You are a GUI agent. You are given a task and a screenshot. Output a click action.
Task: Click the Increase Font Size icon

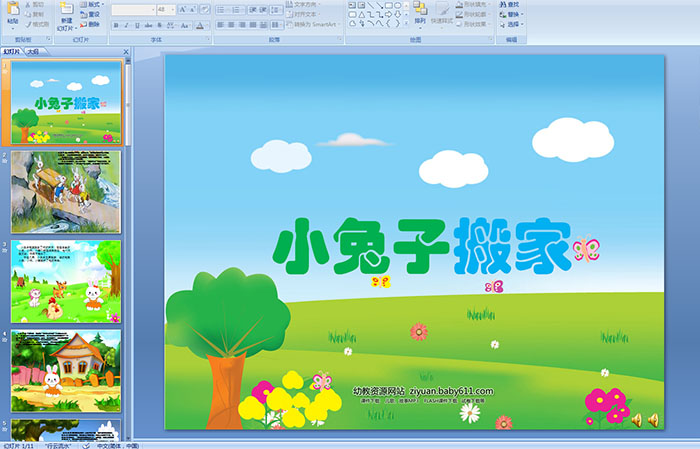click(x=183, y=8)
